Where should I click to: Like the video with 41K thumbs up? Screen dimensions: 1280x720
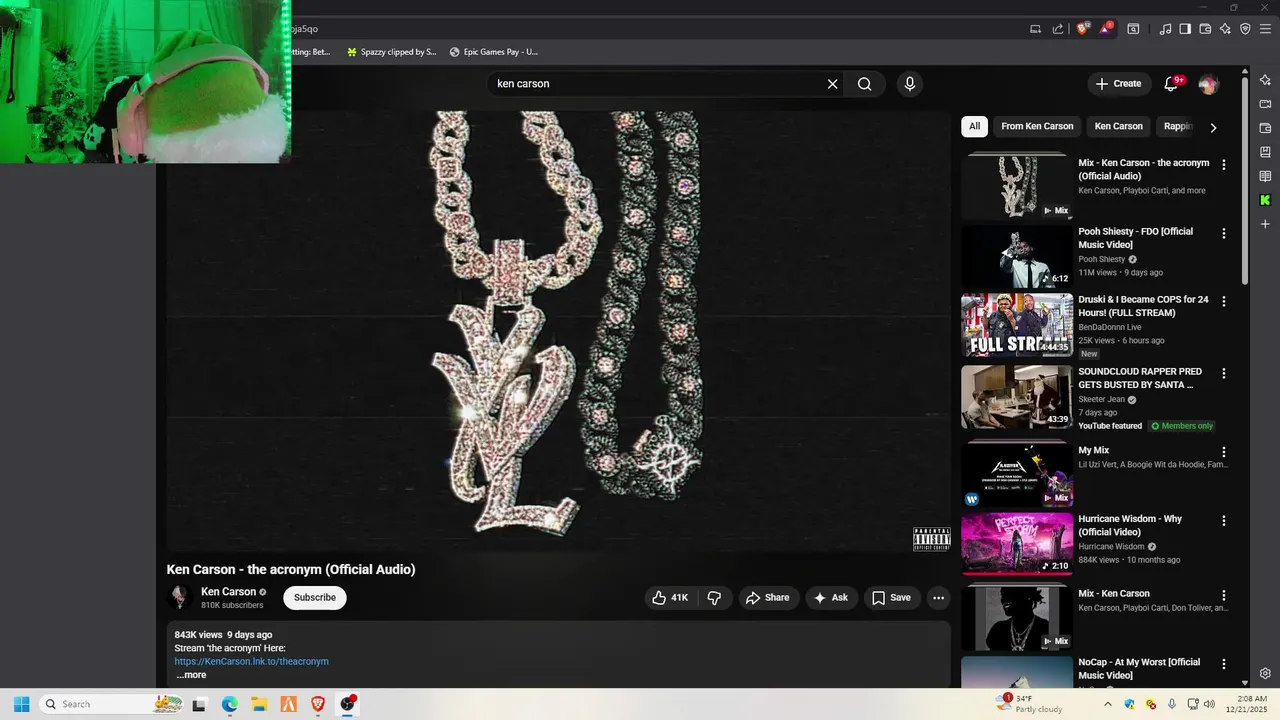670,598
